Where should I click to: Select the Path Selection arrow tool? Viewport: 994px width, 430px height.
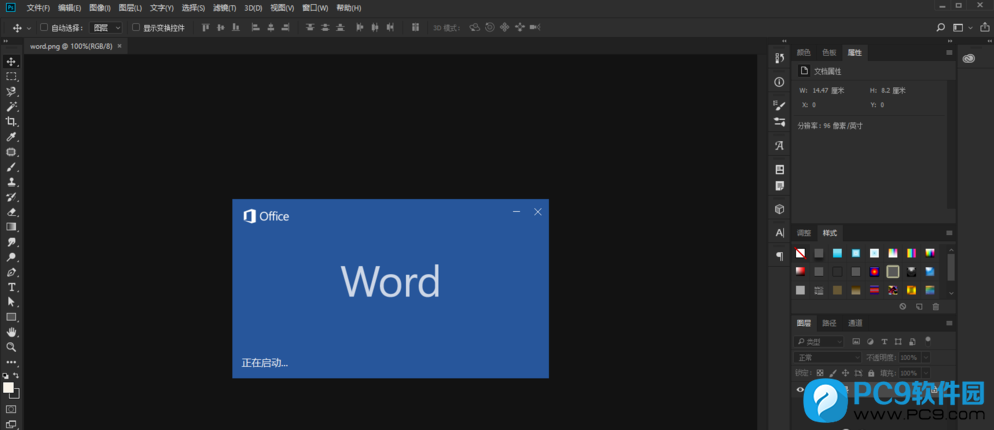(11, 302)
